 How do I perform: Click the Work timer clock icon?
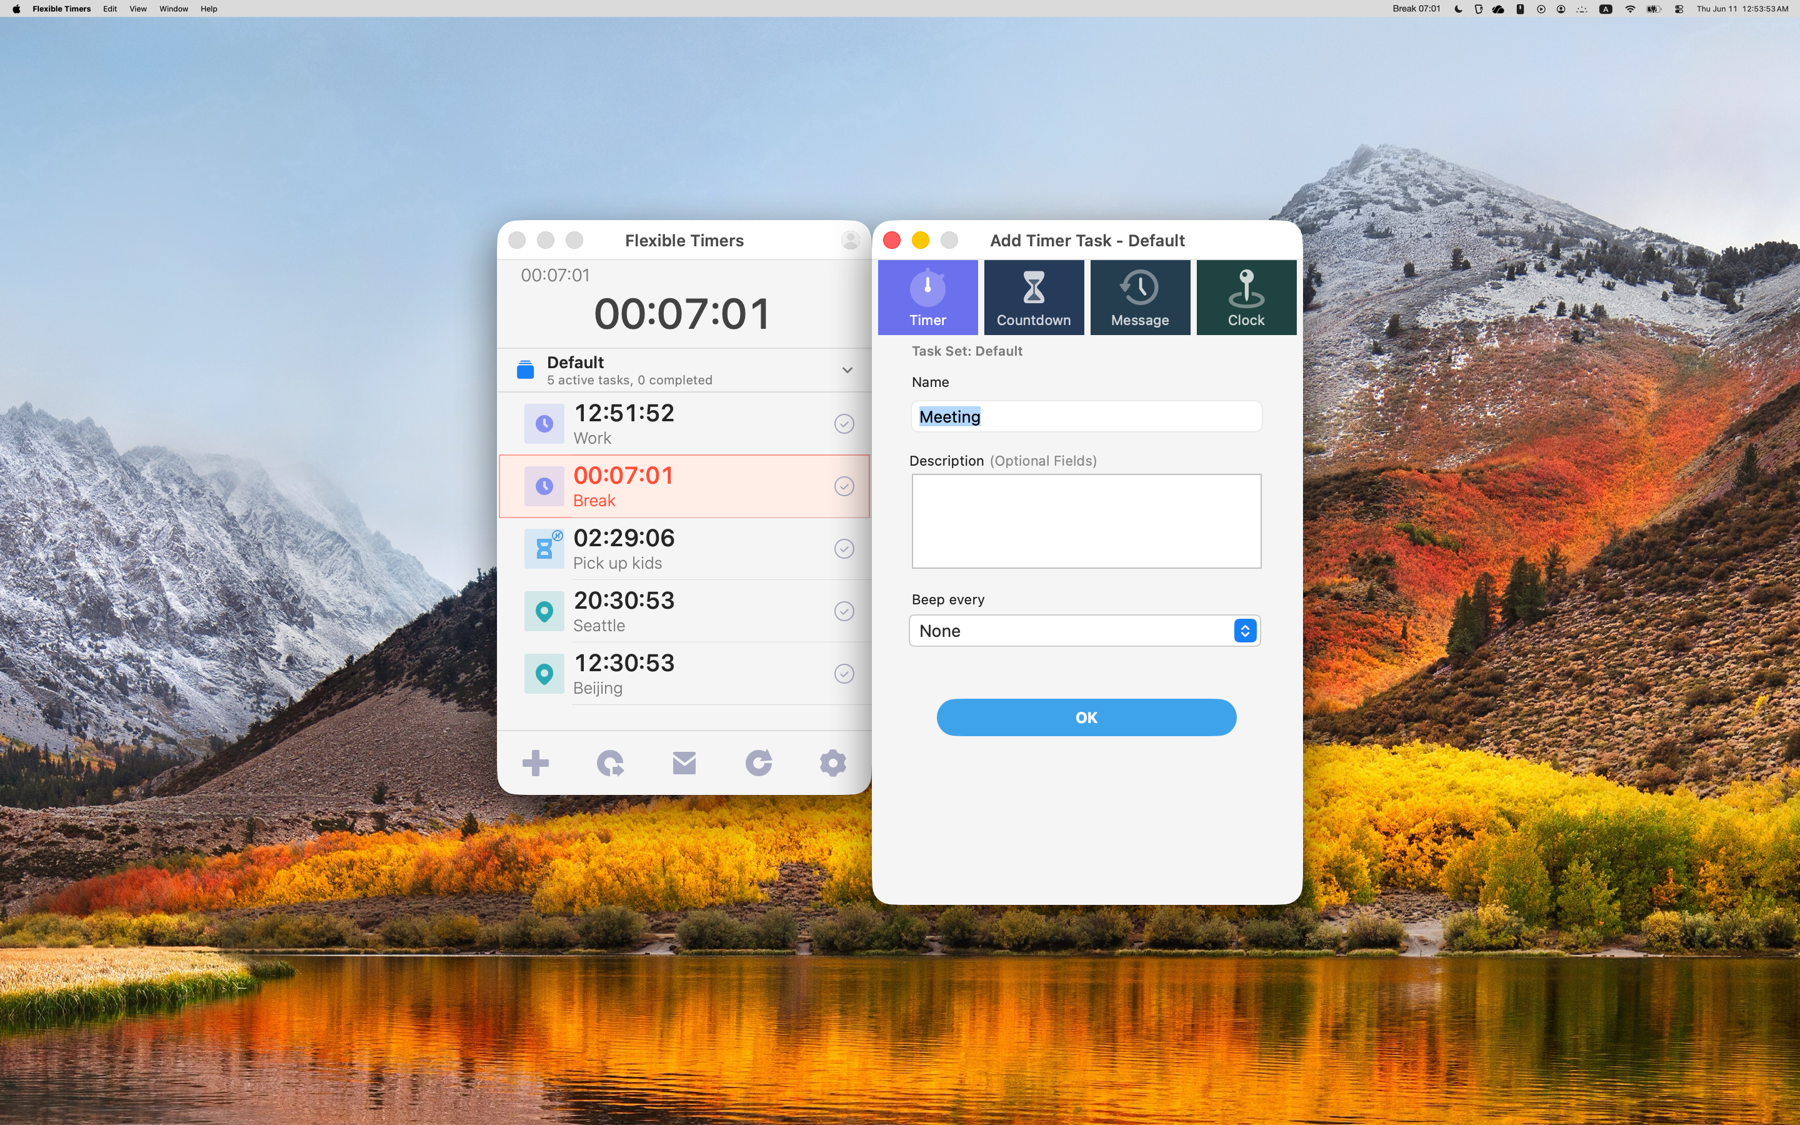(544, 424)
